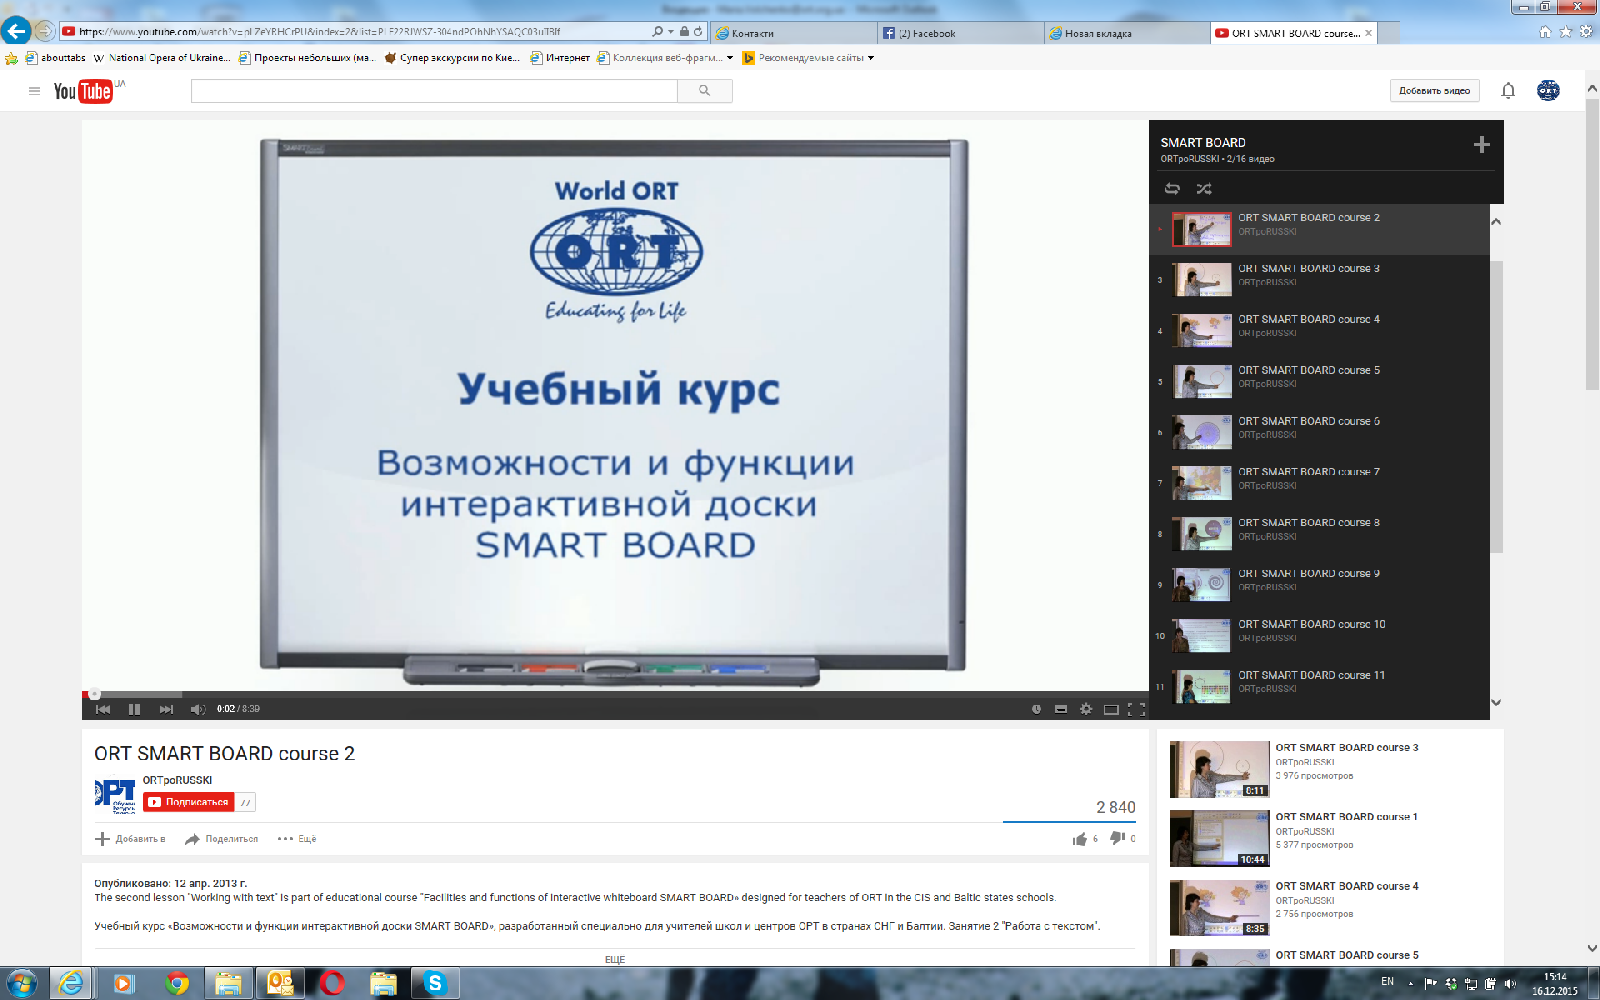The height and width of the screenshot is (1000, 1600).
Task: Play ORT SMART BOARD course 3 in playlist
Action: tap(1319, 280)
